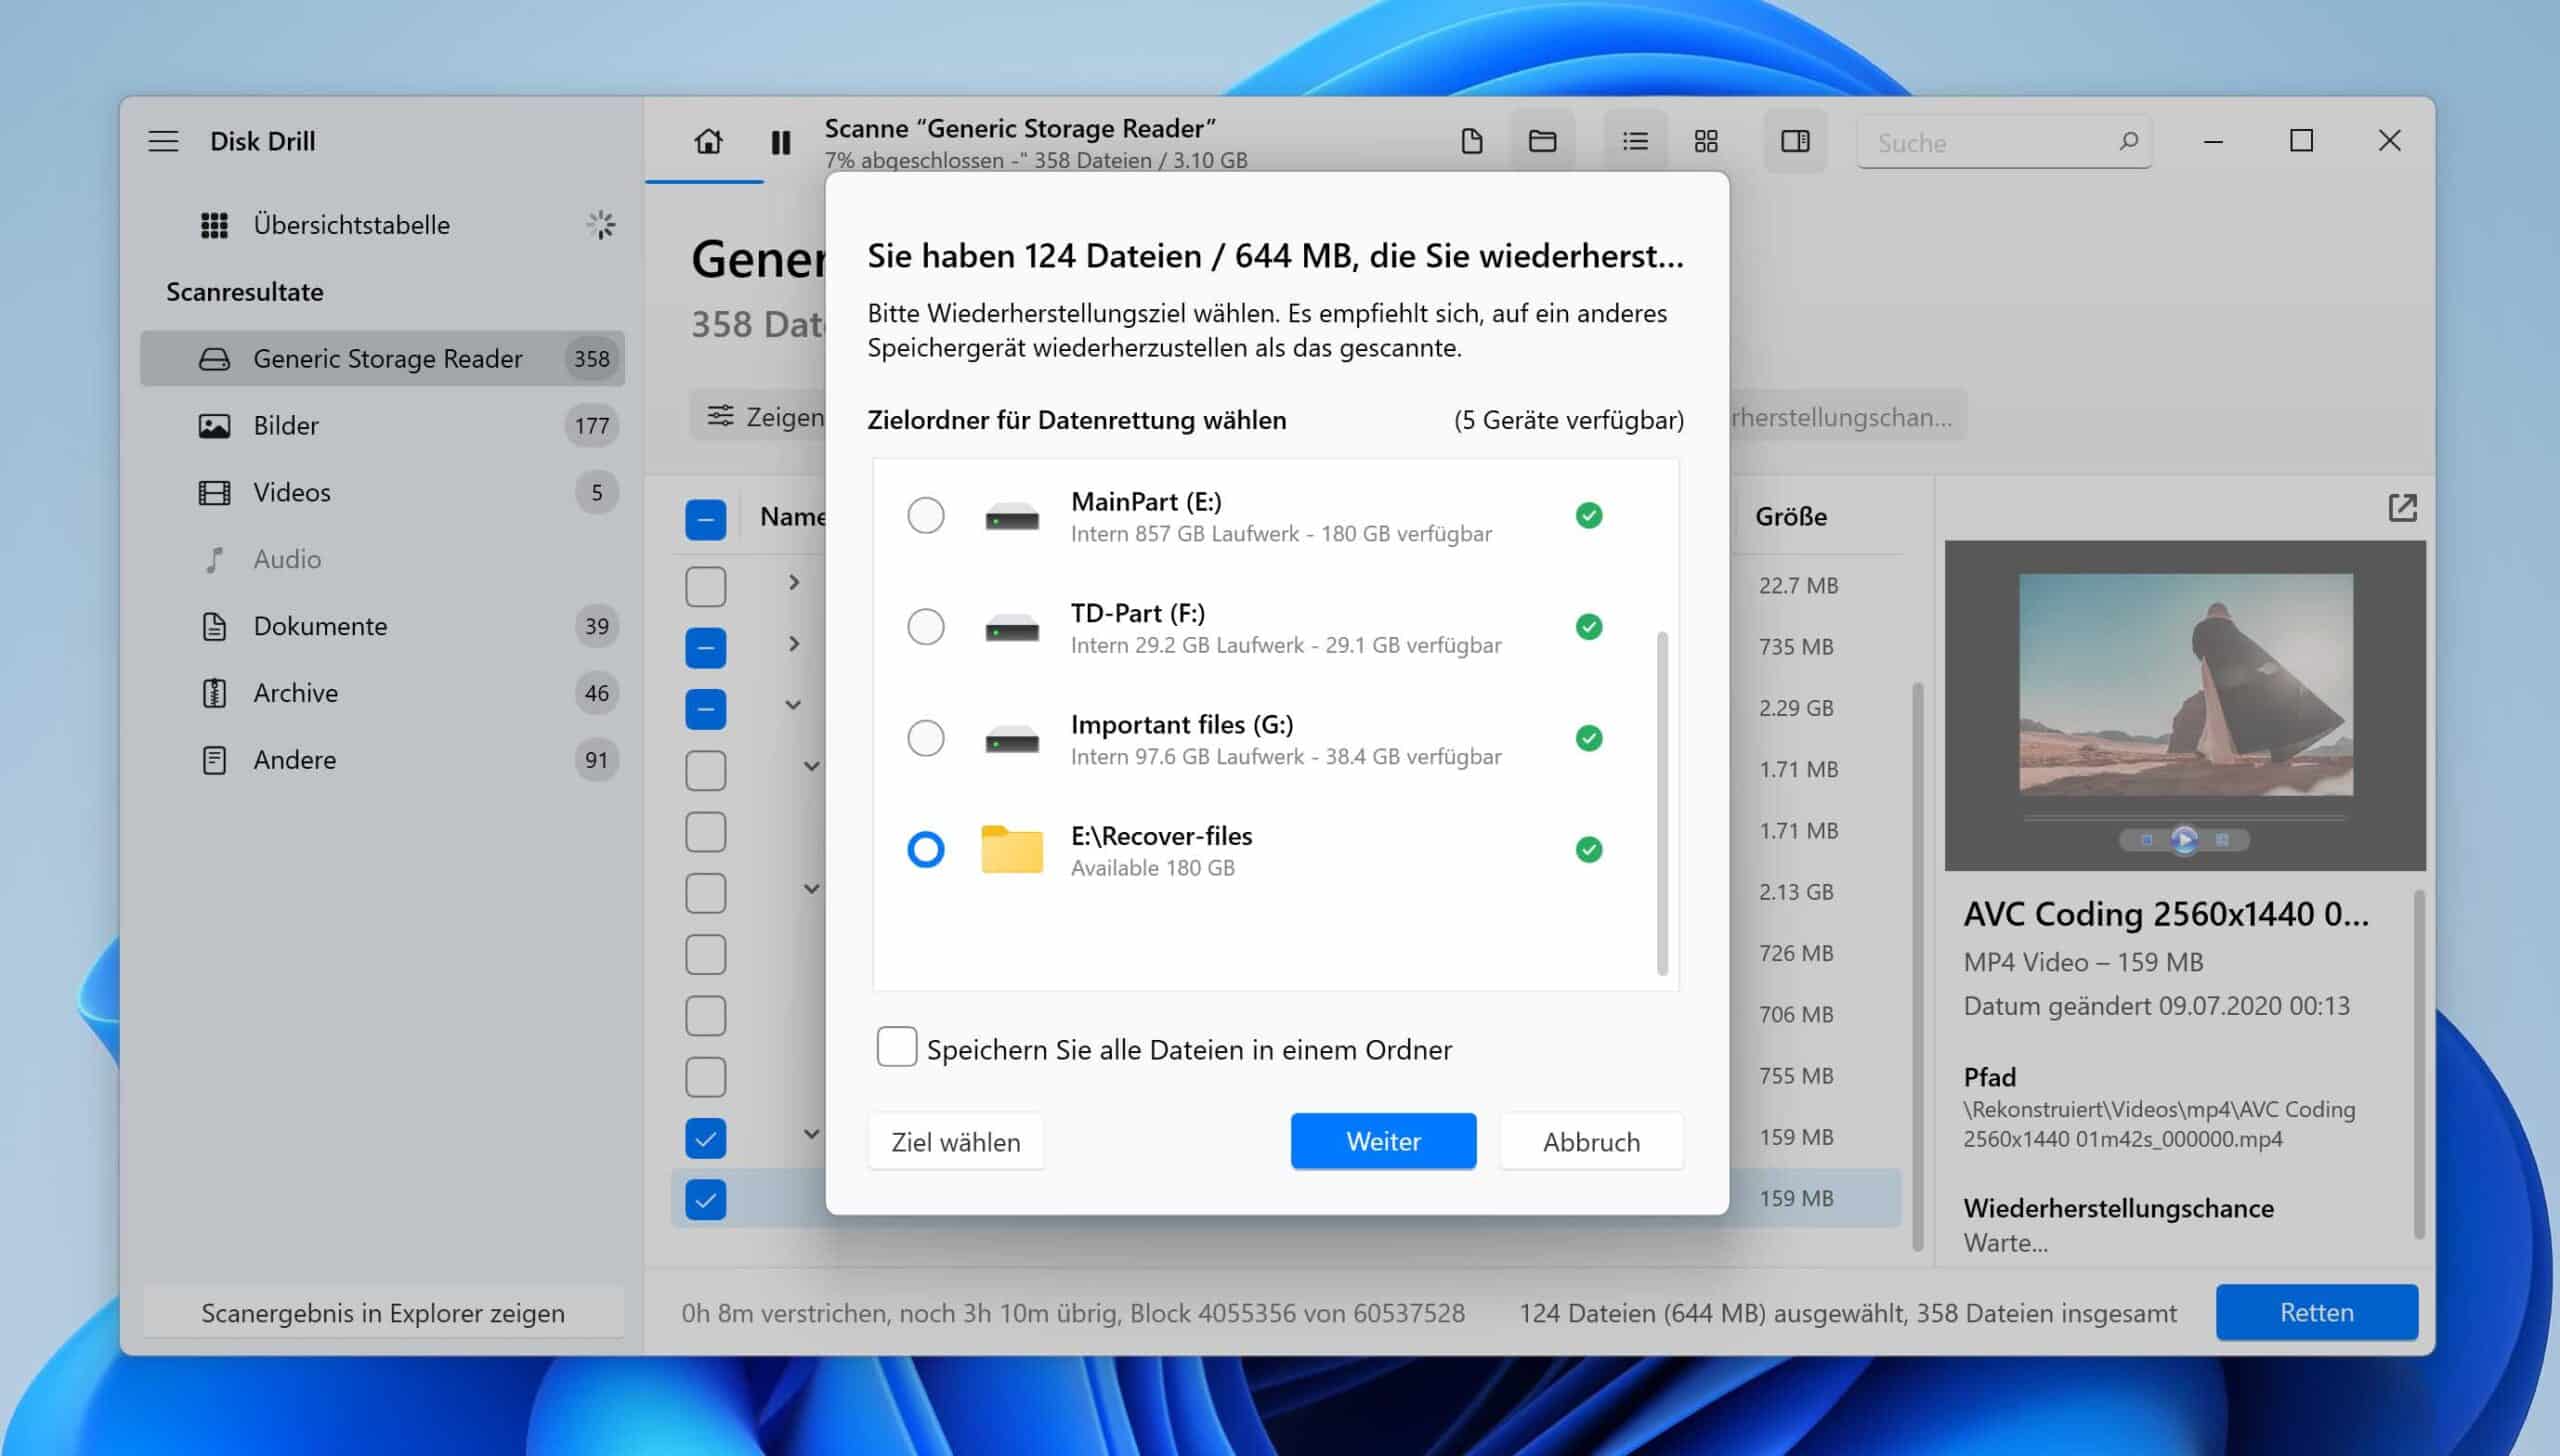Image resolution: width=2560 pixels, height=1456 pixels.
Task: Click Ziel wählen button
Action: [x=955, y=1141]
